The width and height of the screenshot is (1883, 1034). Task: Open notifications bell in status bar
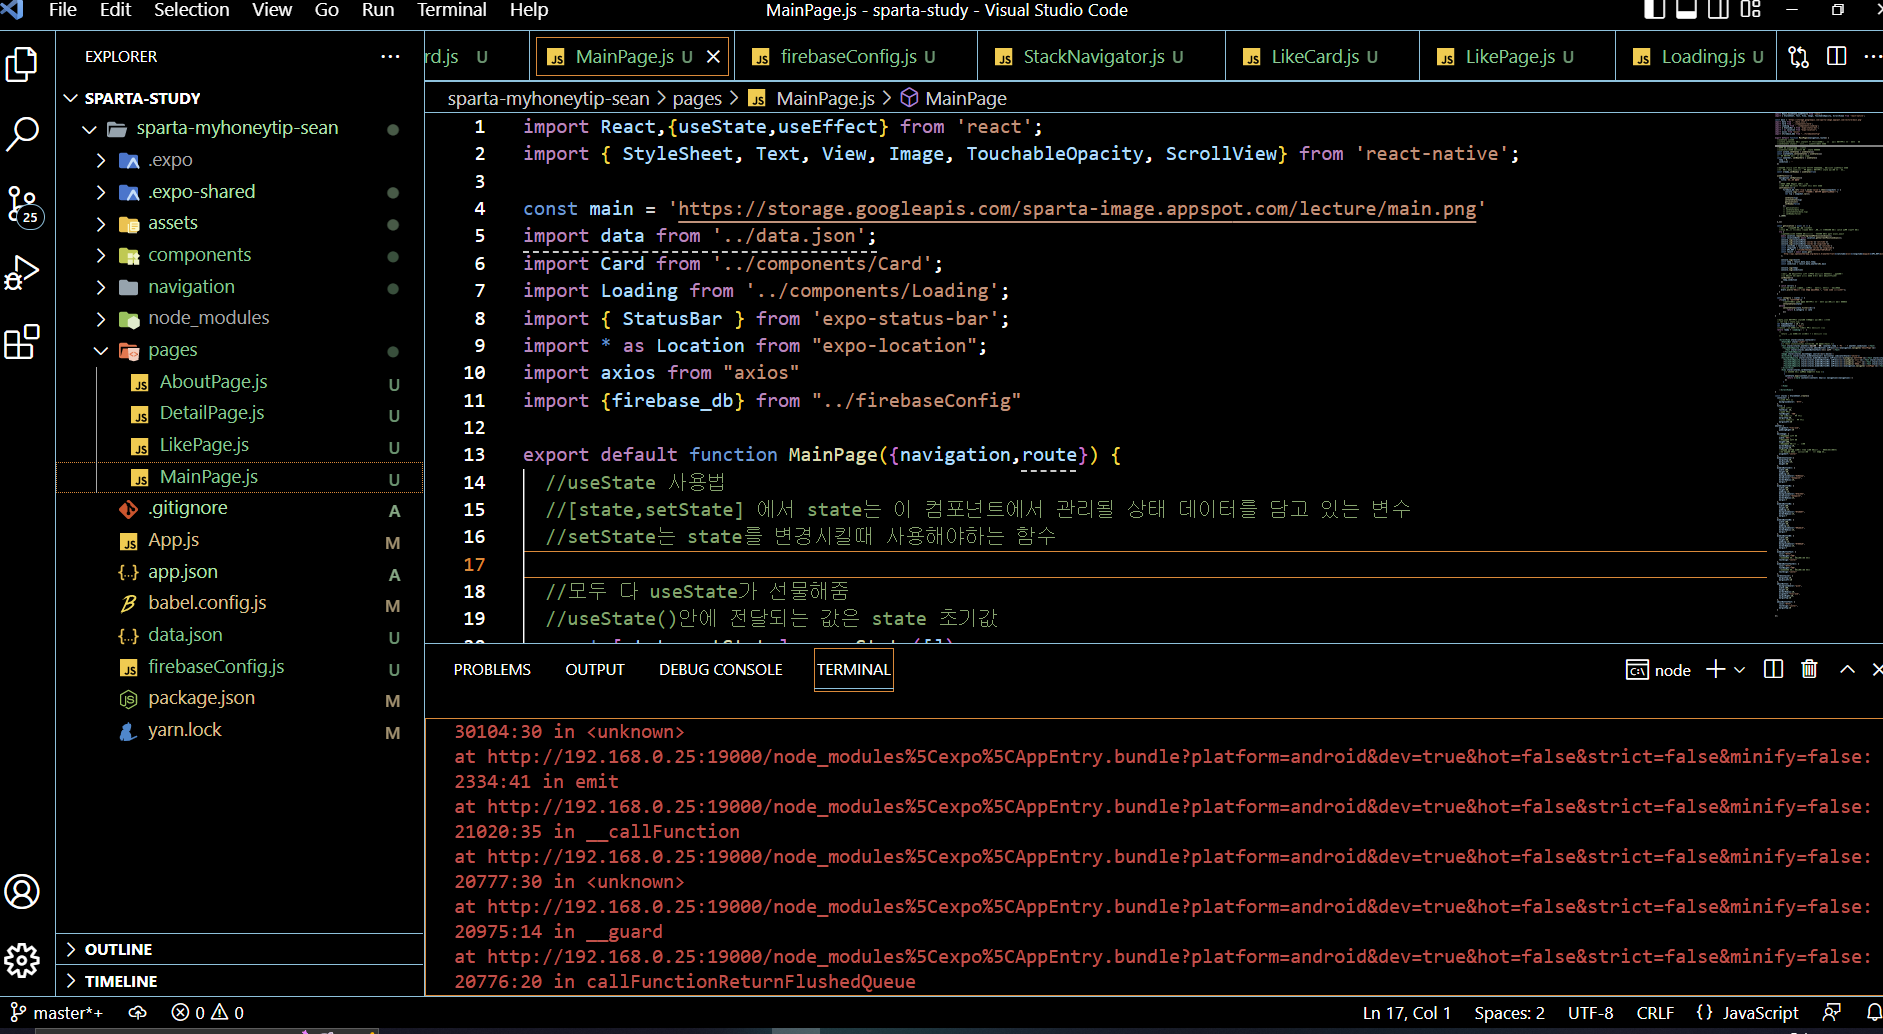1873,1012
